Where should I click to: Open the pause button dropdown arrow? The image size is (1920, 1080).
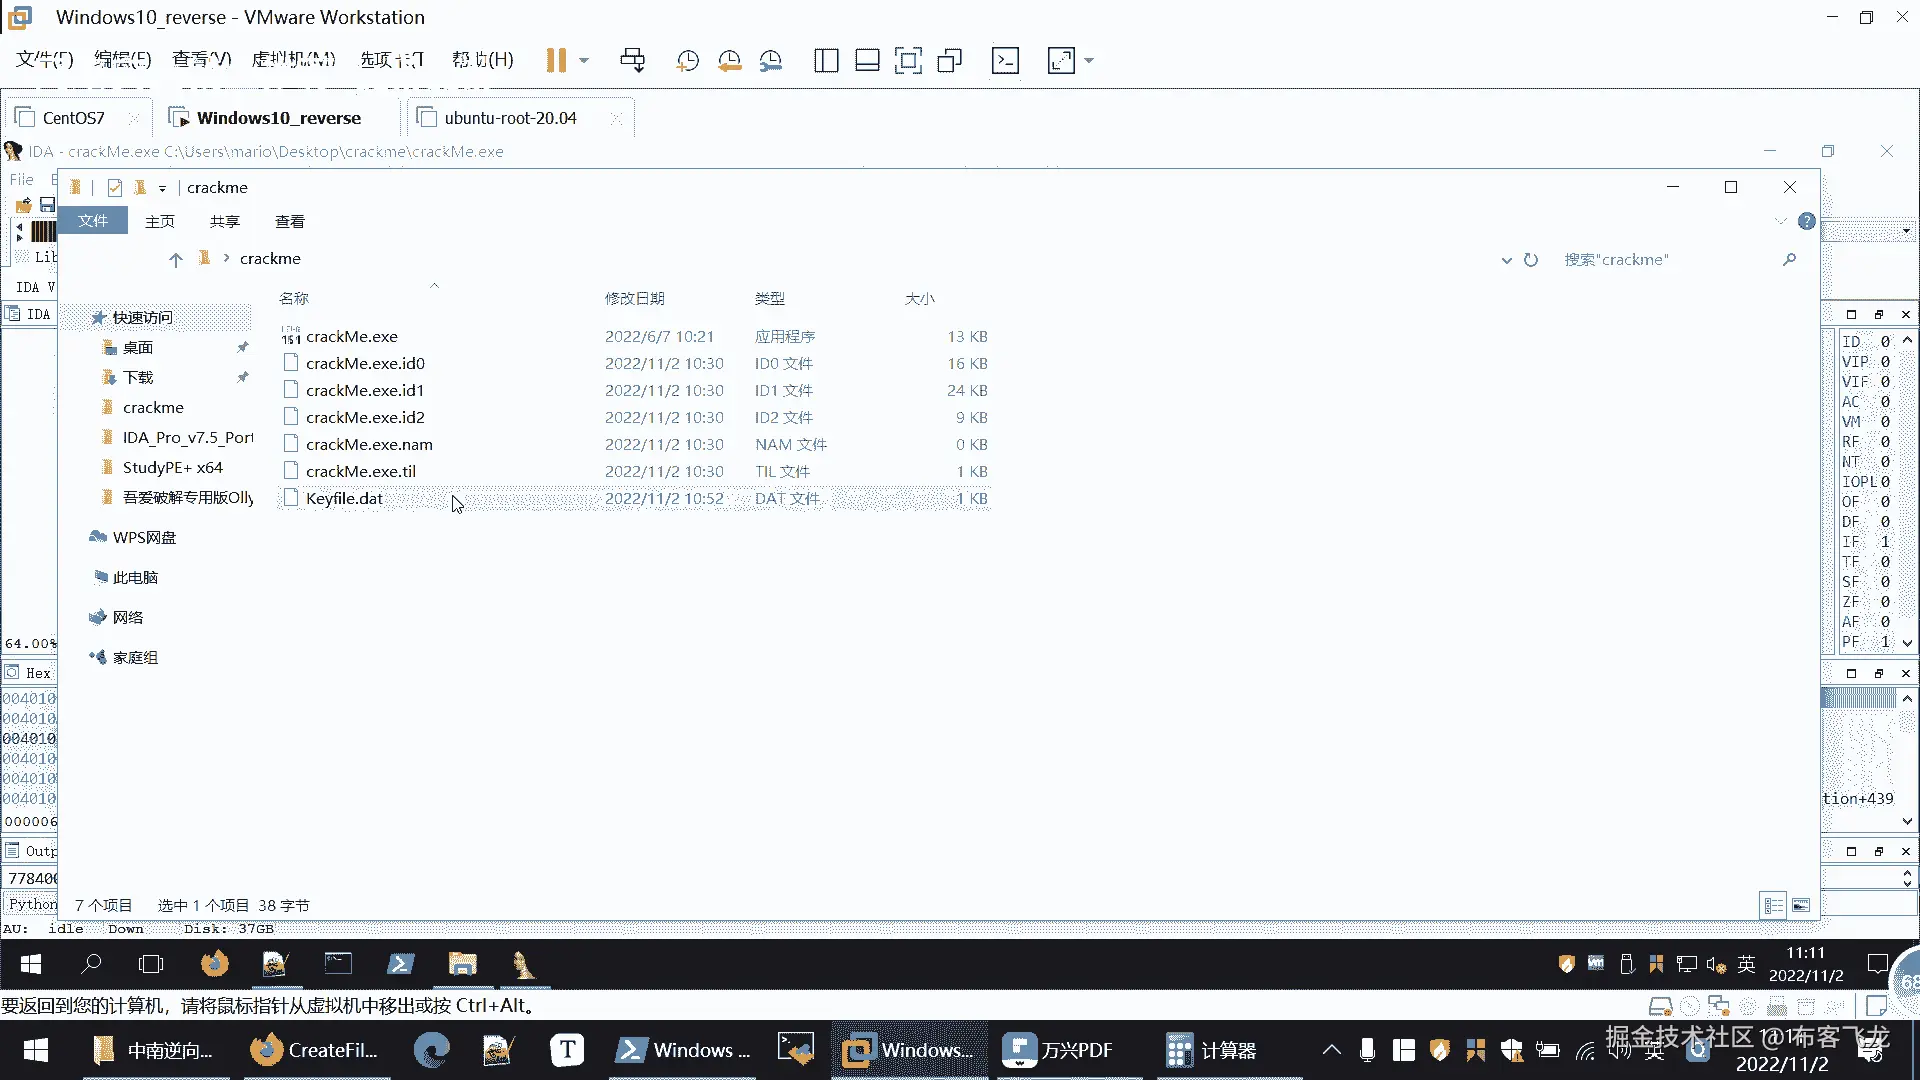(584, 60)
